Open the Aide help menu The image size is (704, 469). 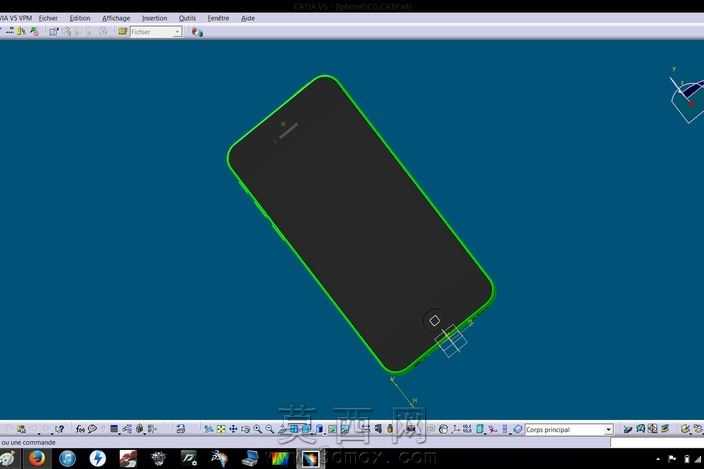pos(248,18)
